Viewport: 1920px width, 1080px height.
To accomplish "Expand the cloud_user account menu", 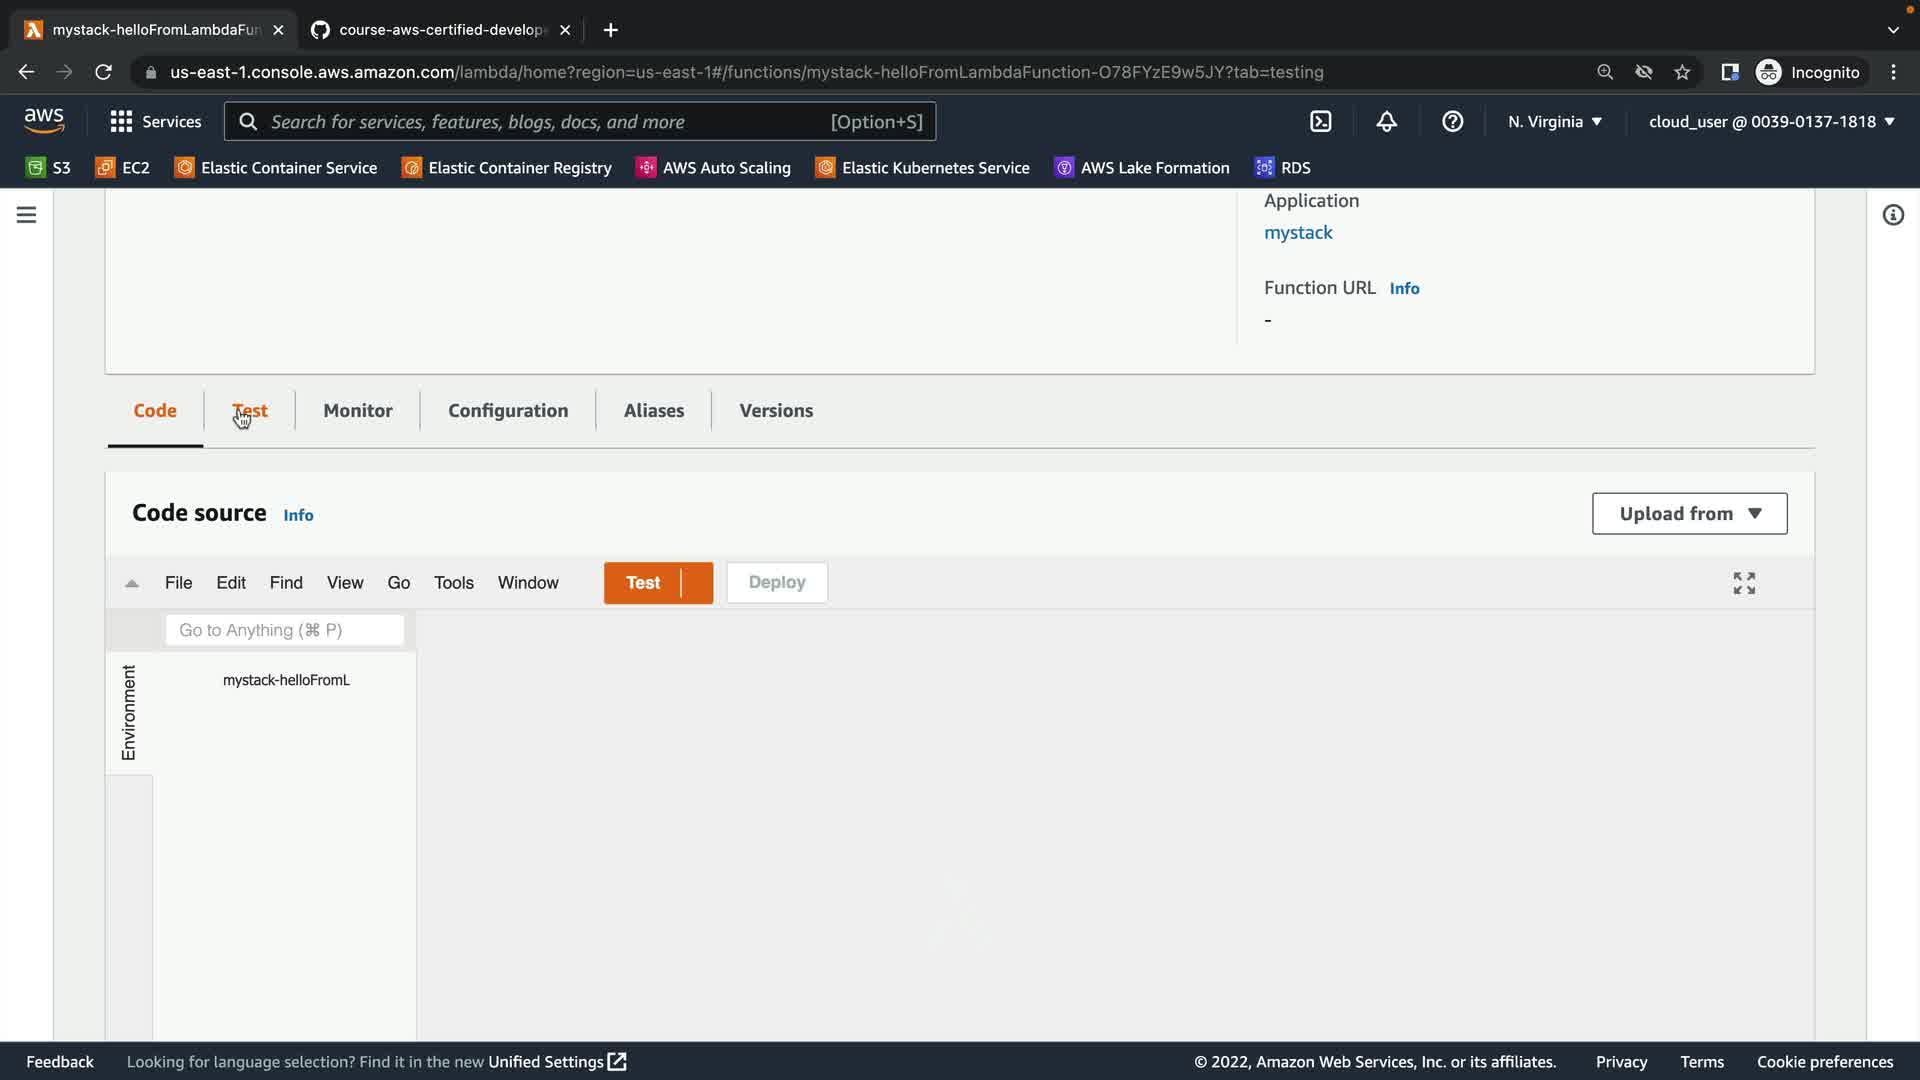I will 1771,122.
